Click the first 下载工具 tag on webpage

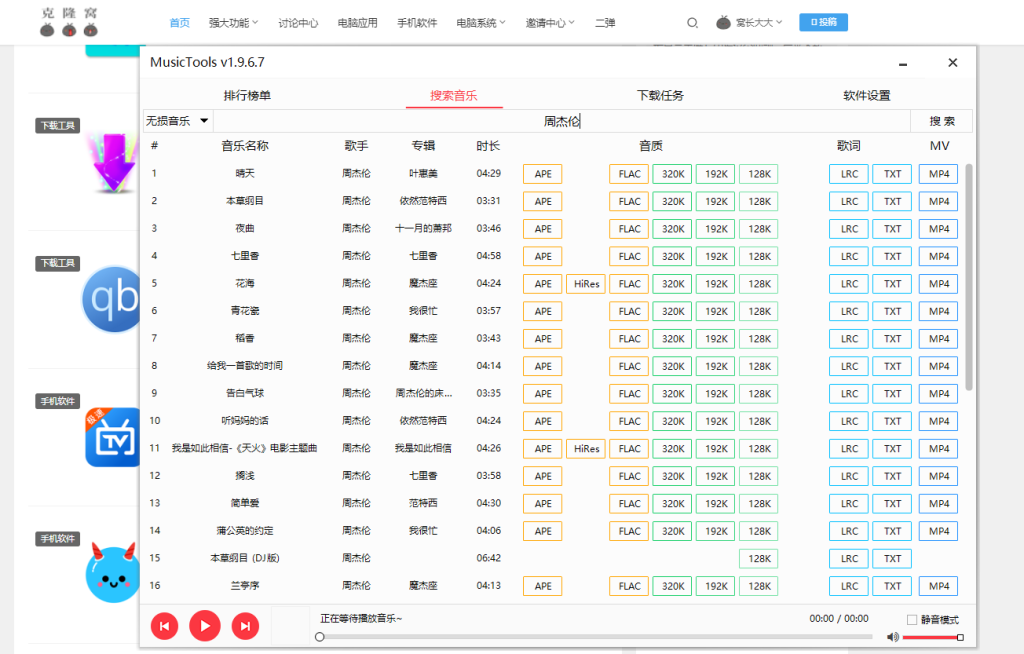click(57, 125)
